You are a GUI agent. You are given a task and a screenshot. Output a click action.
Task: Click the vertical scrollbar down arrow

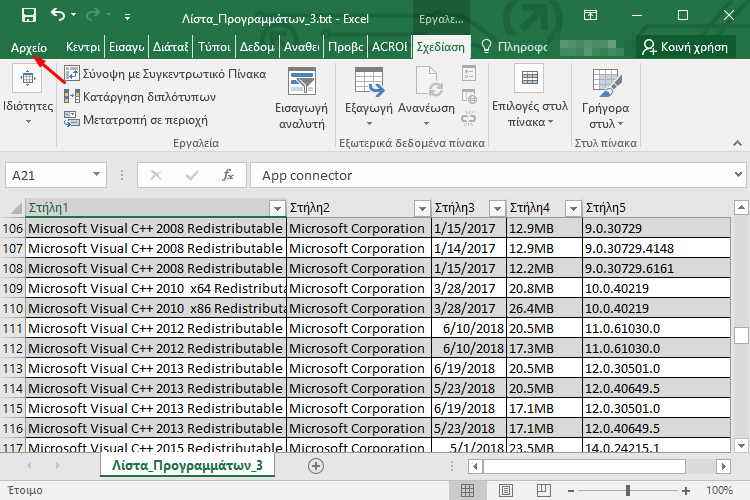coord(741,446)
